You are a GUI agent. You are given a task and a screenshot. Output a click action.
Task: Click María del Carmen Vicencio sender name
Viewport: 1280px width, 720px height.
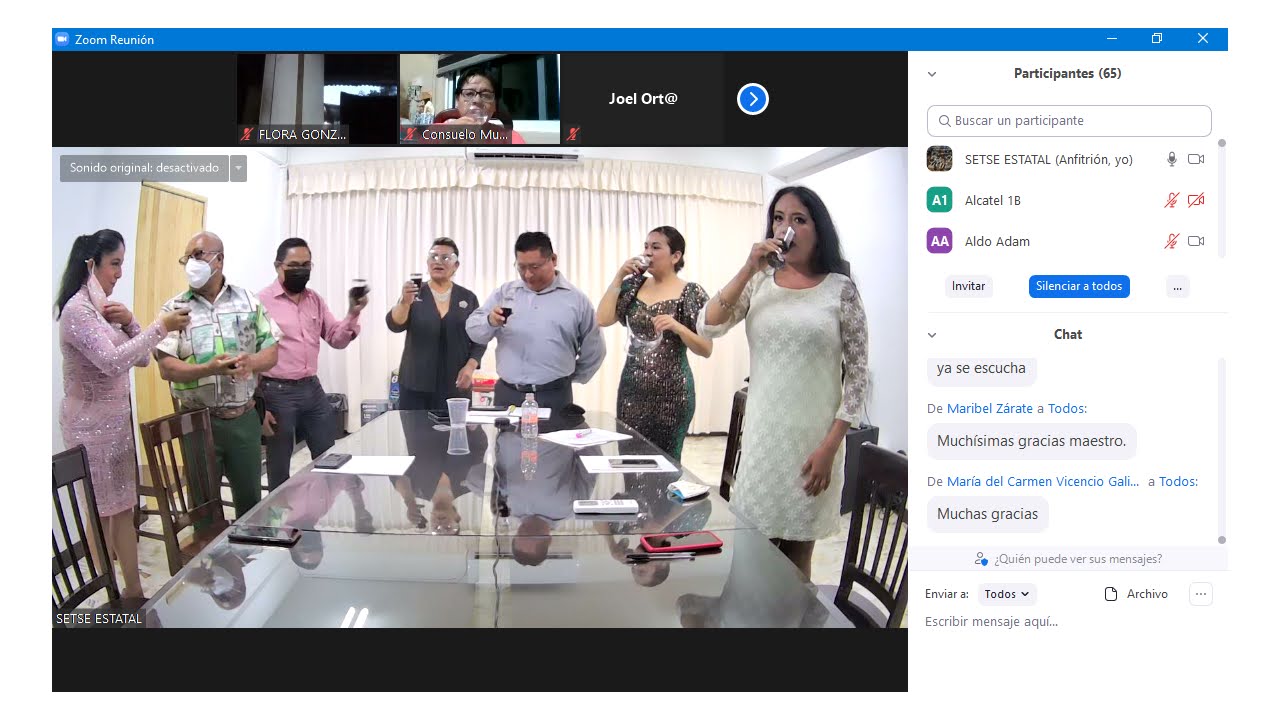[x=1043, y=481]
